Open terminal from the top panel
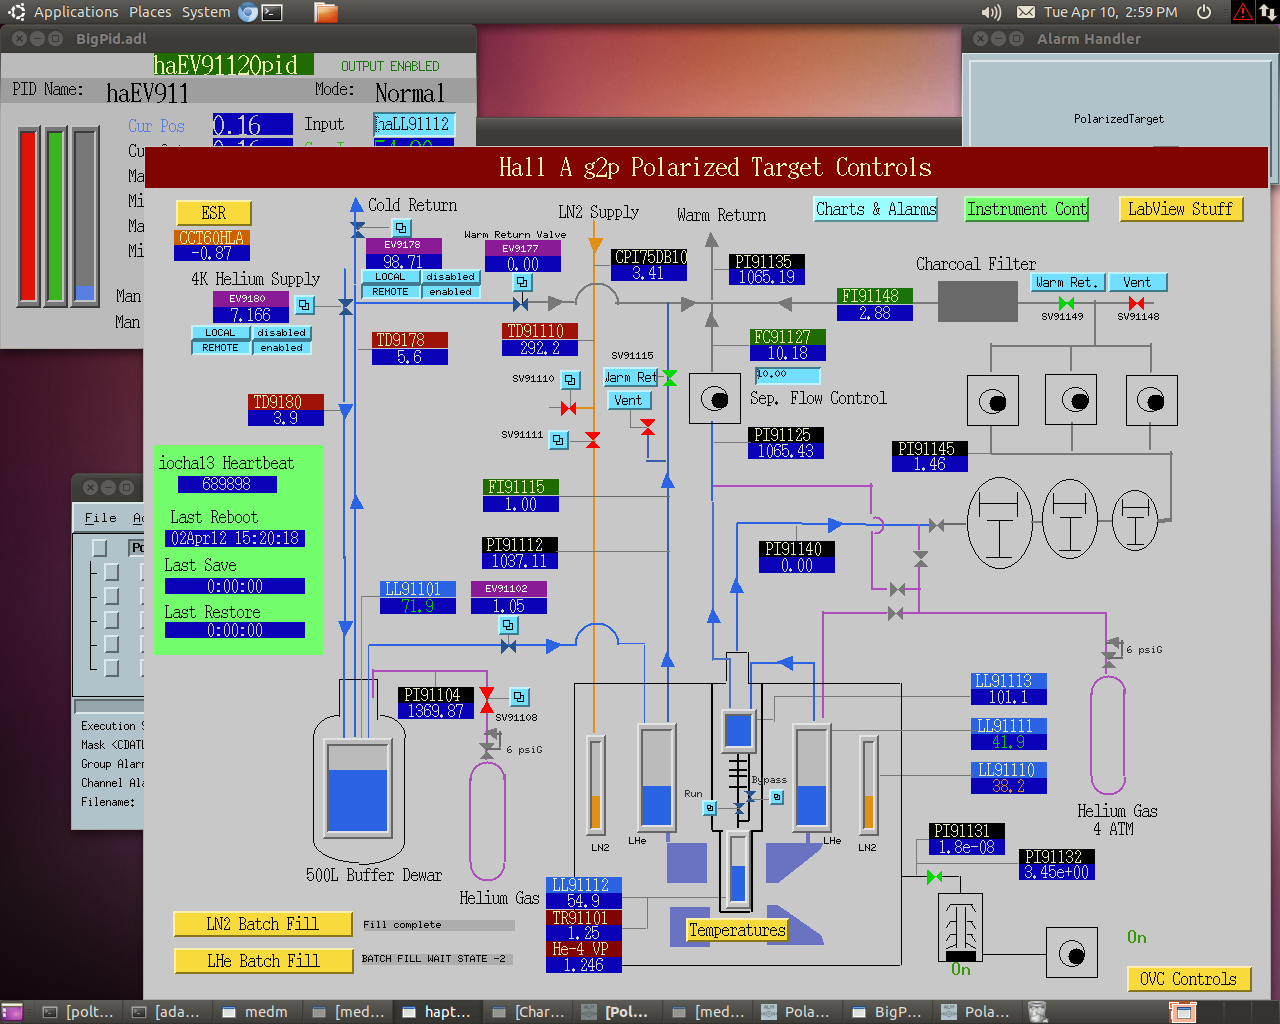 click(x=272, y=12)
